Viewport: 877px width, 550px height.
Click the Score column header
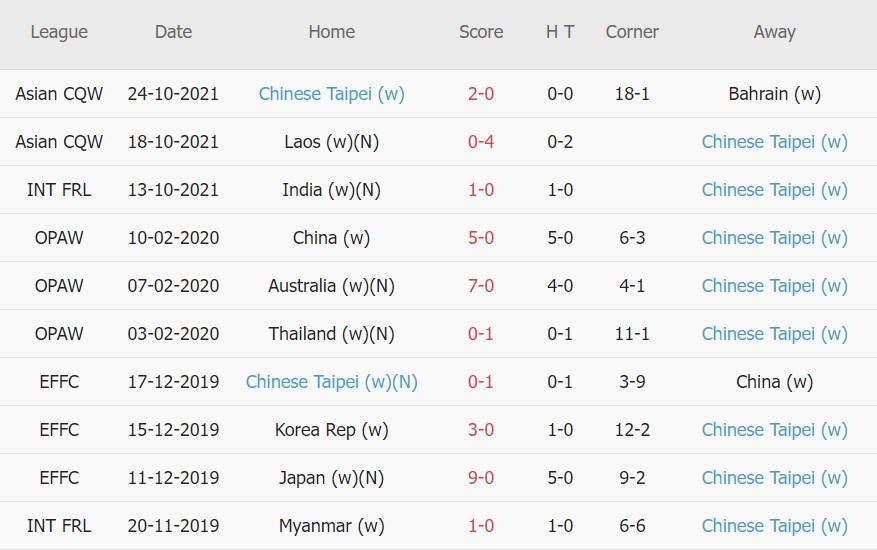point(481,32)
